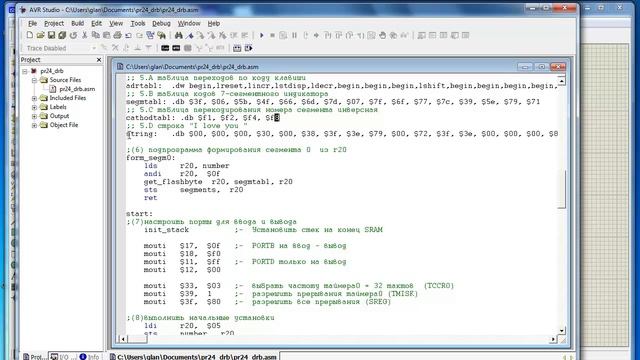Click the 'form_segm0:' label in code
Screen dimensions: 640x360
[x=151, y=158]
